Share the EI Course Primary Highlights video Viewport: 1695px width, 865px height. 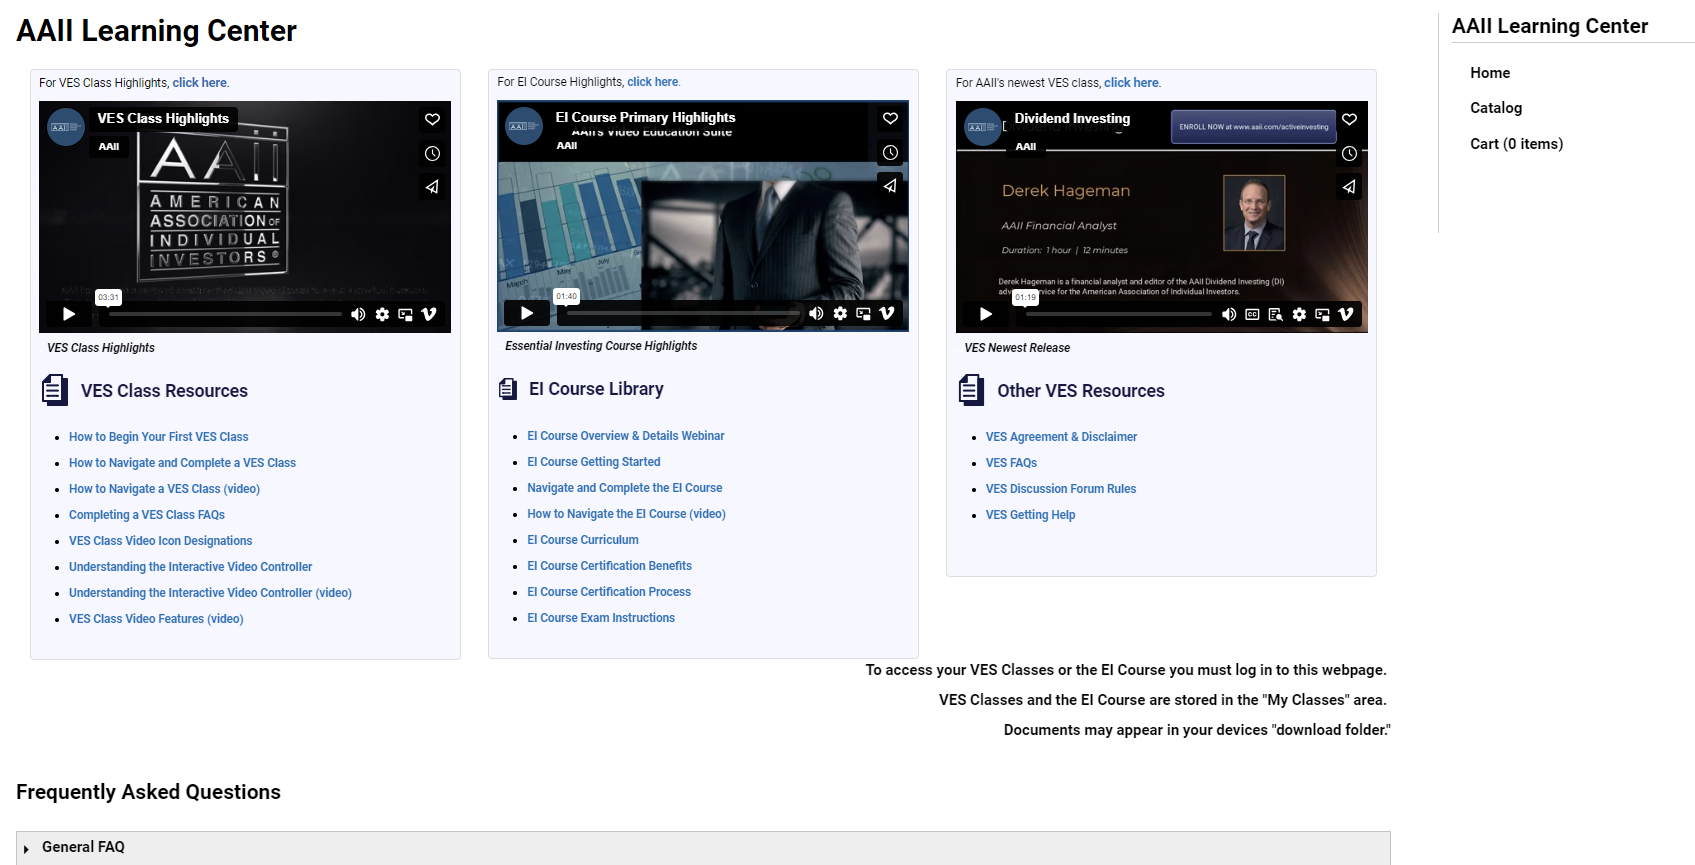tap(890, 185)
